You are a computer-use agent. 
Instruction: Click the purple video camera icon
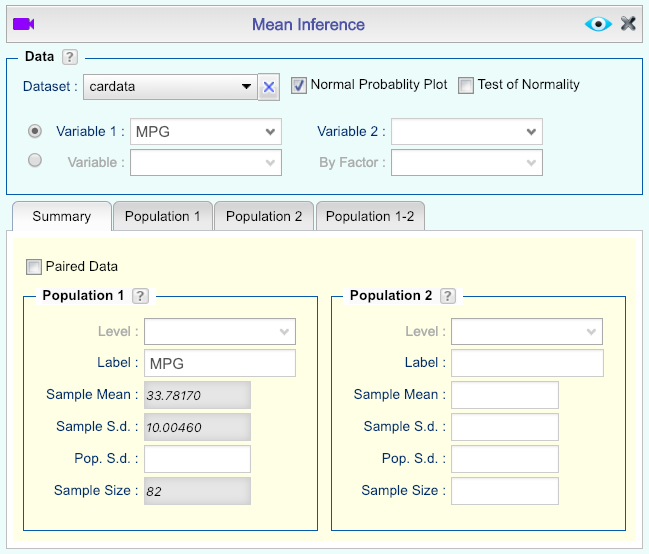tap(24, 24)
